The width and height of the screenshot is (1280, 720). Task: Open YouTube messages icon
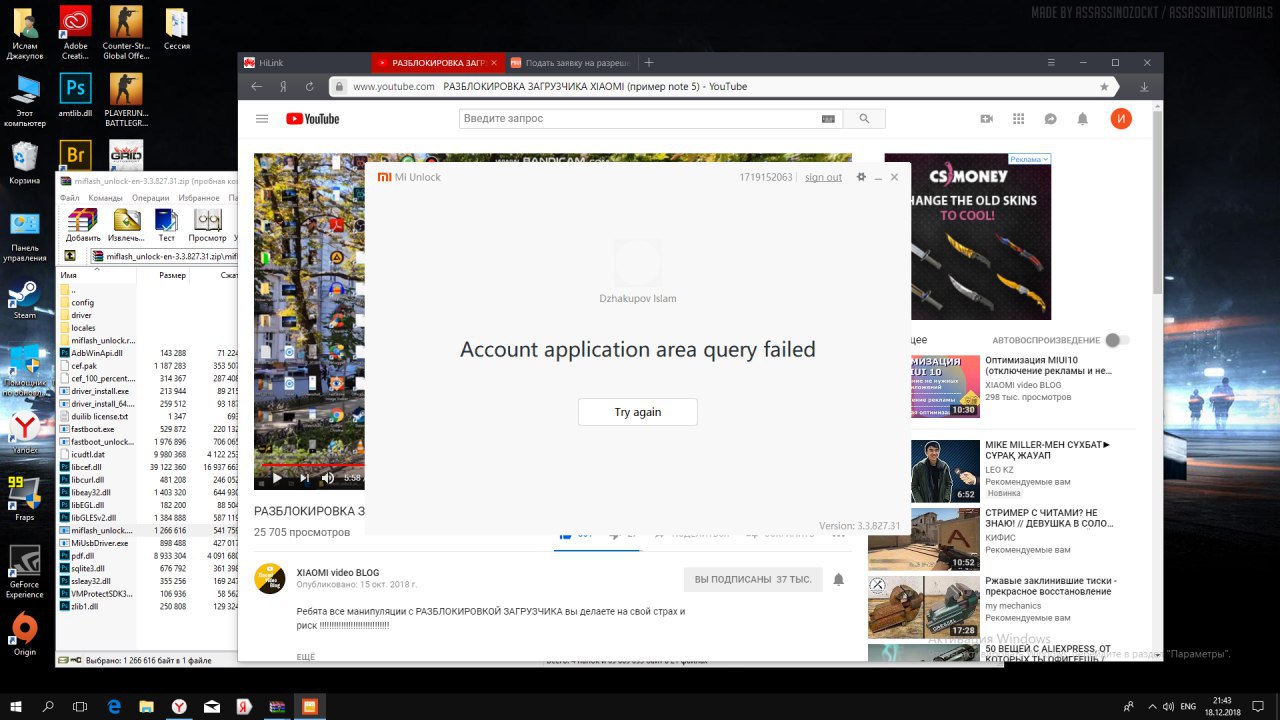[1050, 119]
